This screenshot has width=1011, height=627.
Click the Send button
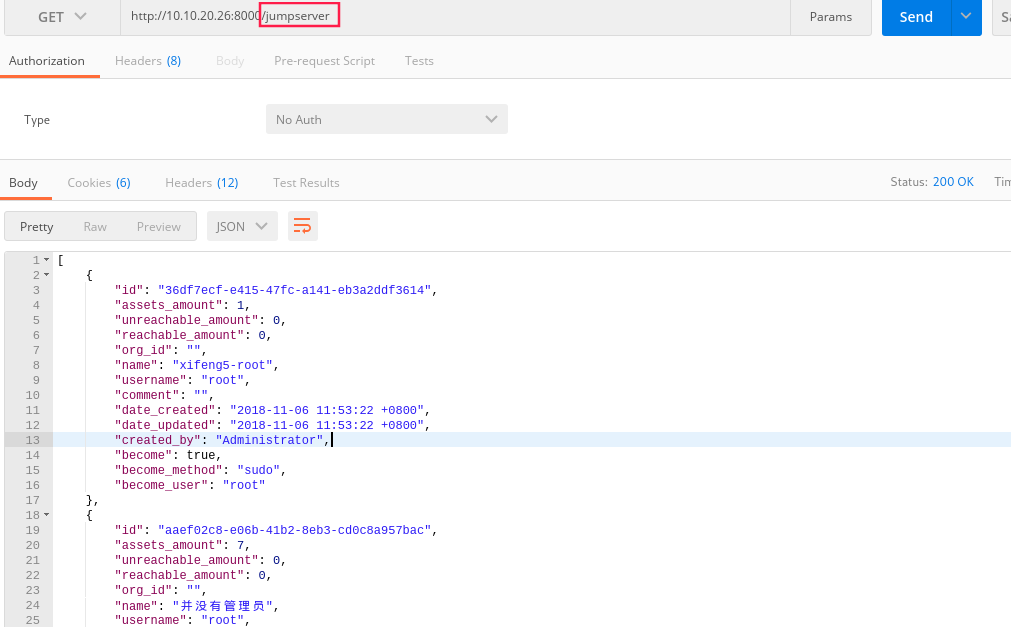pyautogui.click(x=916, y=17)
